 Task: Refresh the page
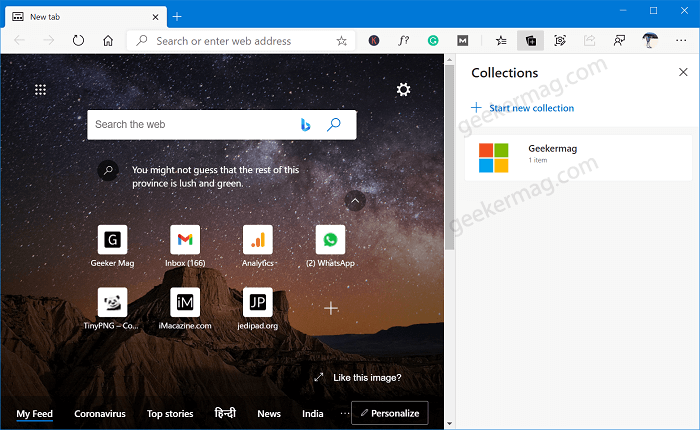[78, 41]
